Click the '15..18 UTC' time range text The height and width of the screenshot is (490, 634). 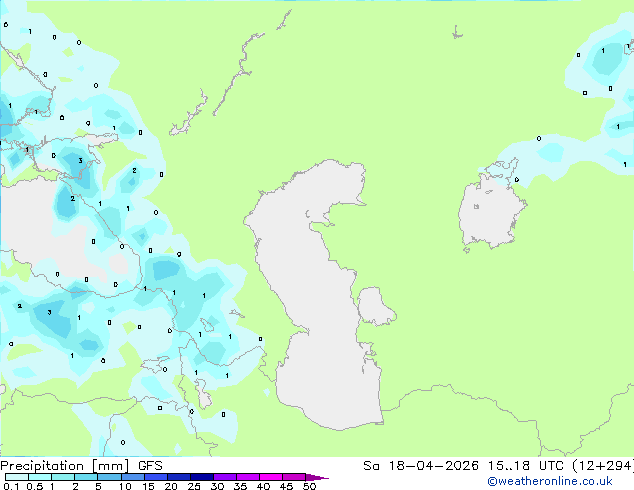525,466
